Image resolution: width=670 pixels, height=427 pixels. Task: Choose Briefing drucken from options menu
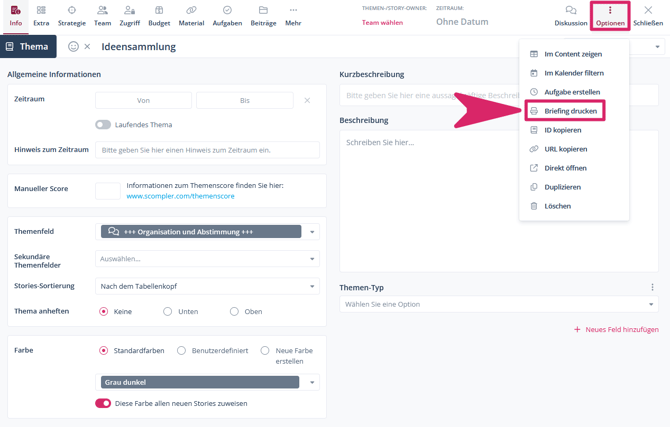[570, 111]
